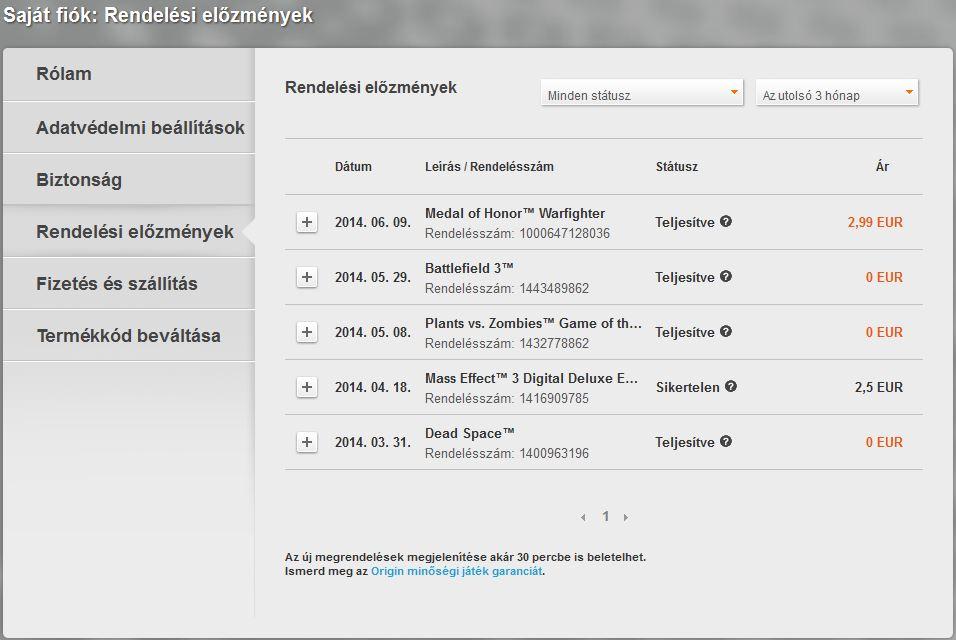Click the 2,99 EUR price
The image size is (956, 640).
875,222
